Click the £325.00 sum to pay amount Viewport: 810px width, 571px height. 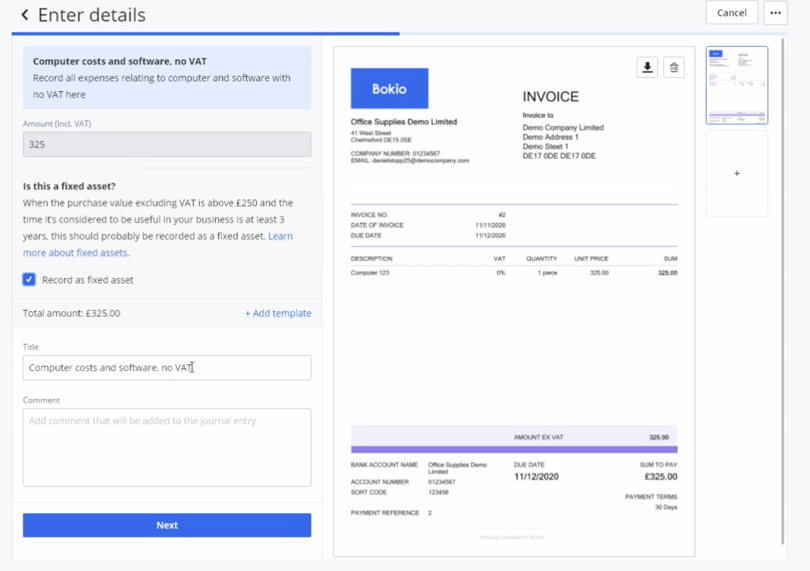tap(660, 477)
